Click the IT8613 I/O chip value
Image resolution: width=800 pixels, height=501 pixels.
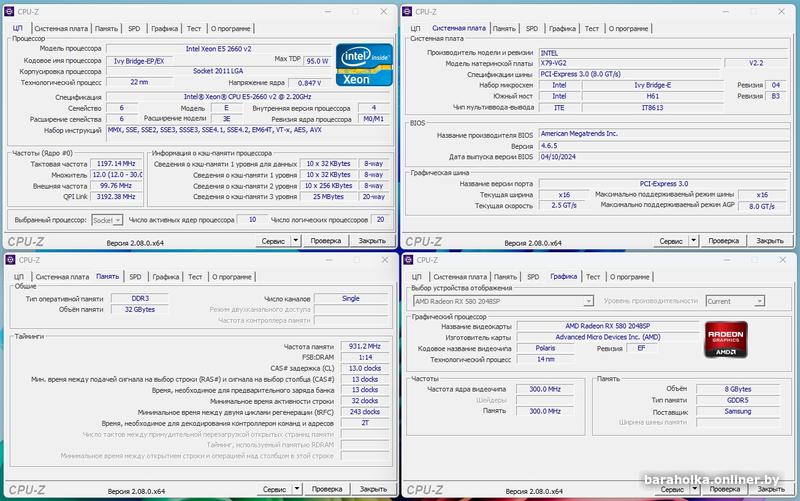(x=652, y=108)
